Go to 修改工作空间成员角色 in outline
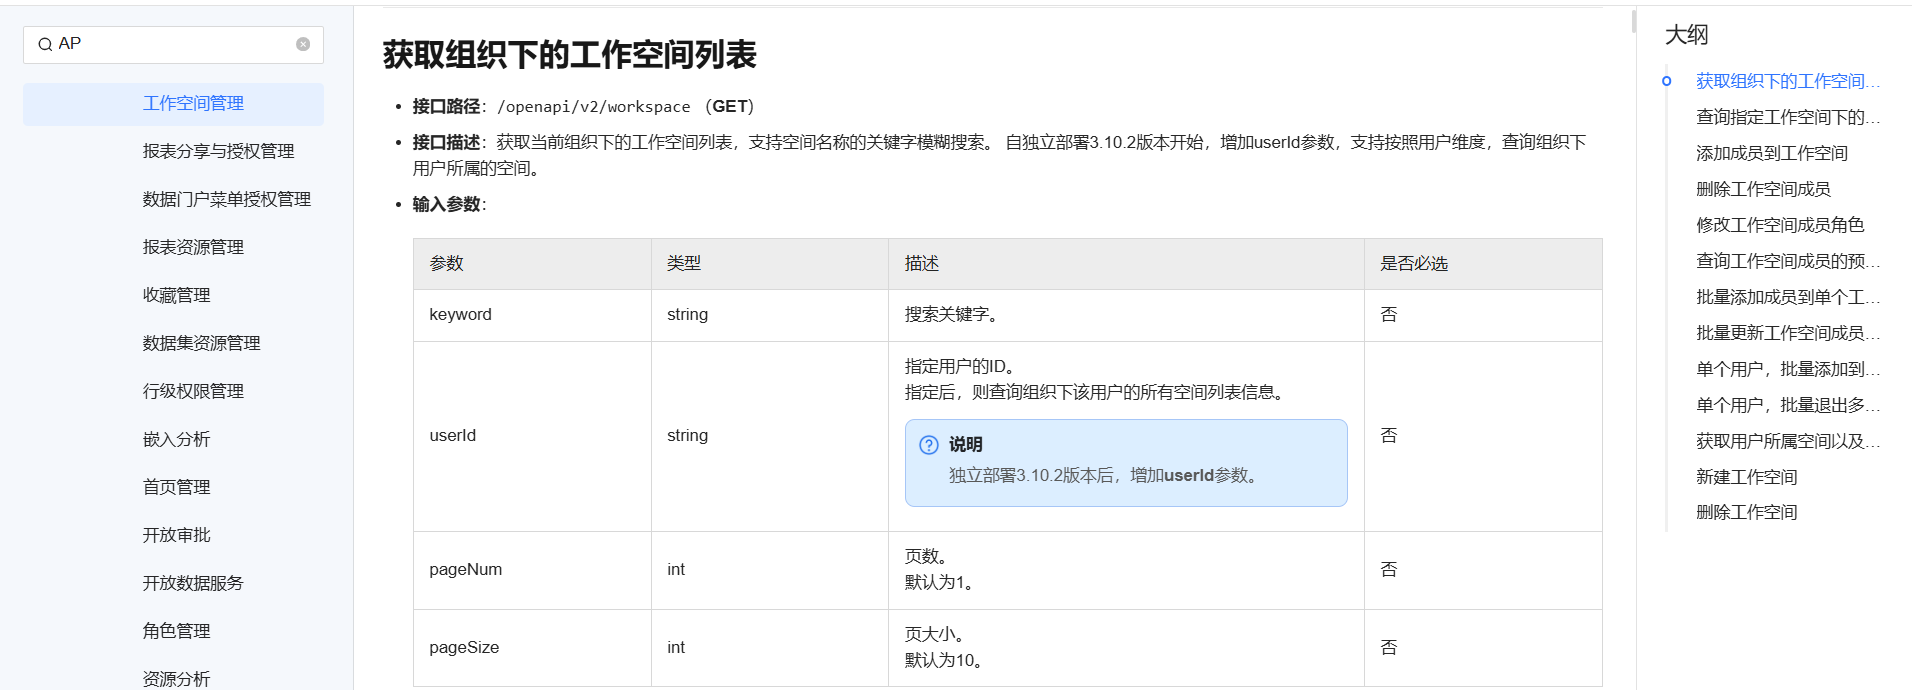The image size is (1912, 690). [1779, 225]
